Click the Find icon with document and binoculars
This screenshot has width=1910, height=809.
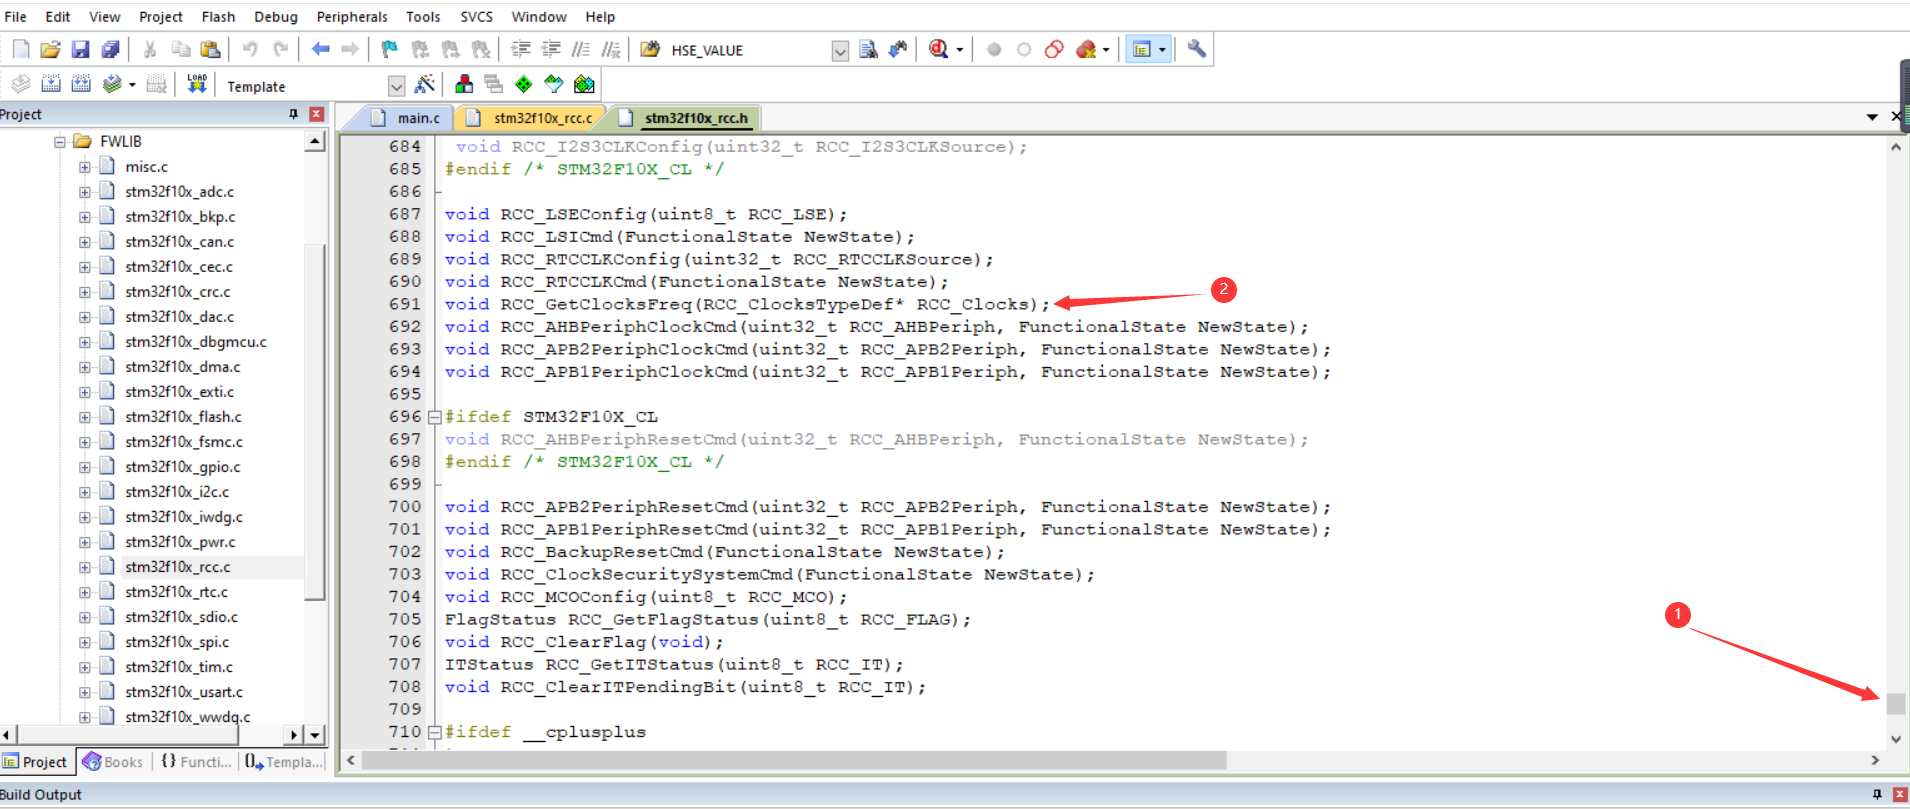[868, 49]
